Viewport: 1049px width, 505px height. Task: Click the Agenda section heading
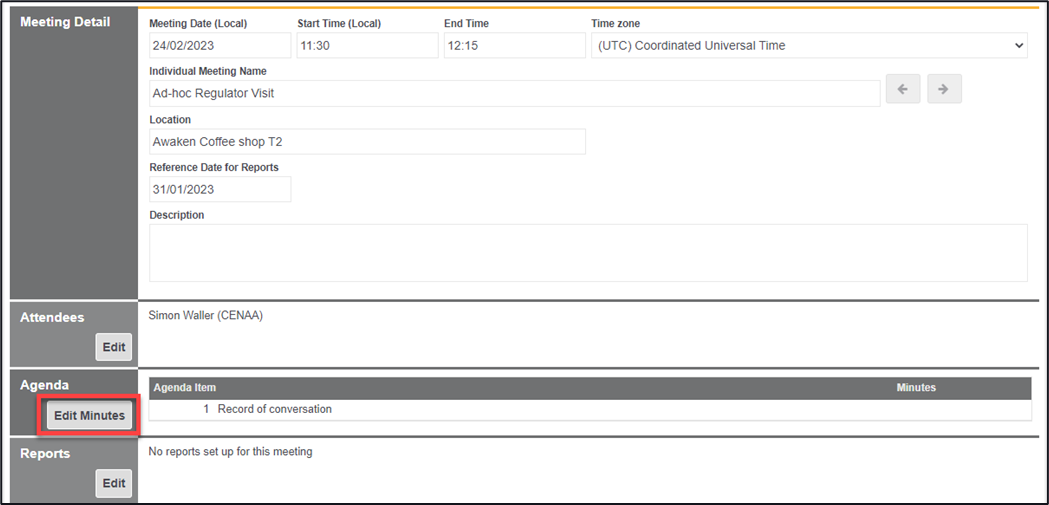coord(45,385)
